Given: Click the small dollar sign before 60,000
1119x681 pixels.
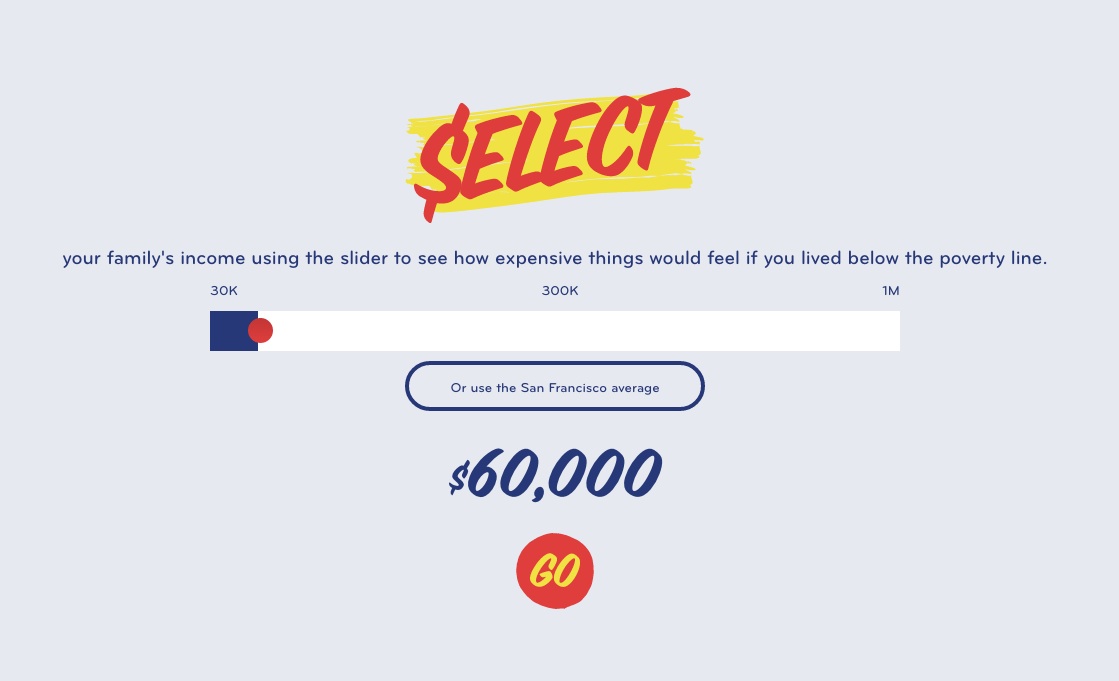Looking at the screenshot, I should point(457,479).
